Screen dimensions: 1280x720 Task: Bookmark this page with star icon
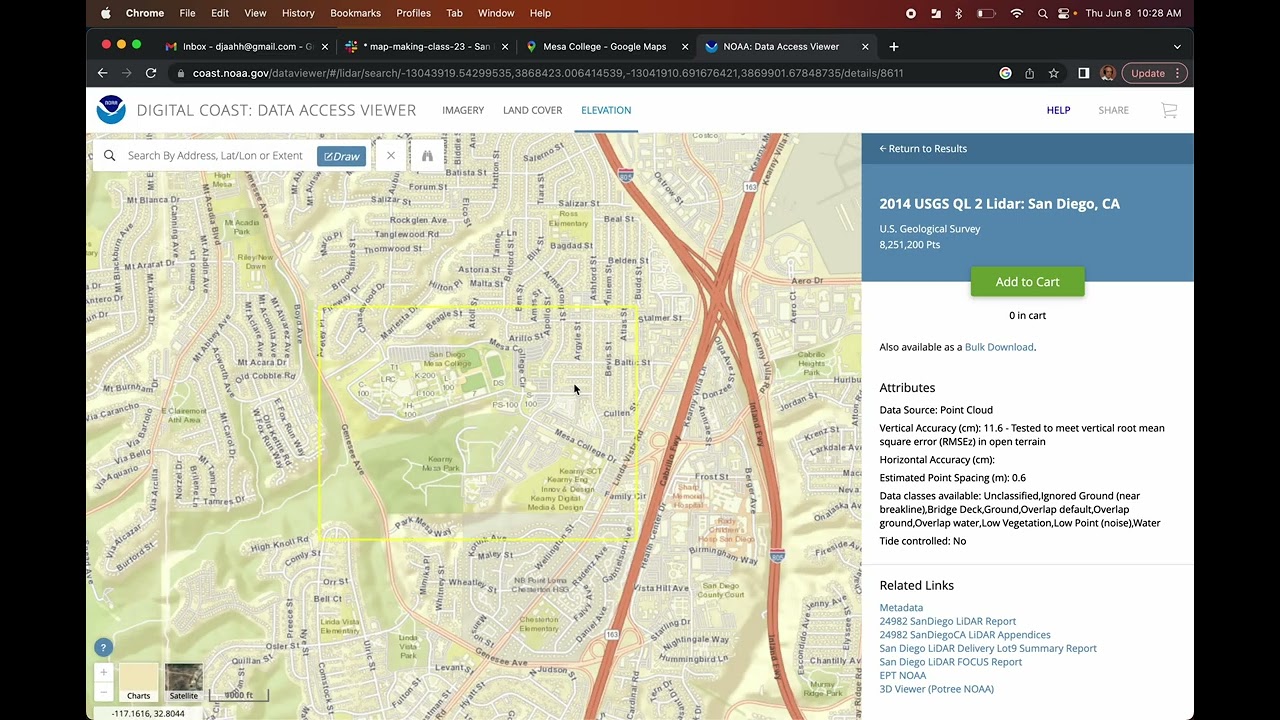[1053, 73]
